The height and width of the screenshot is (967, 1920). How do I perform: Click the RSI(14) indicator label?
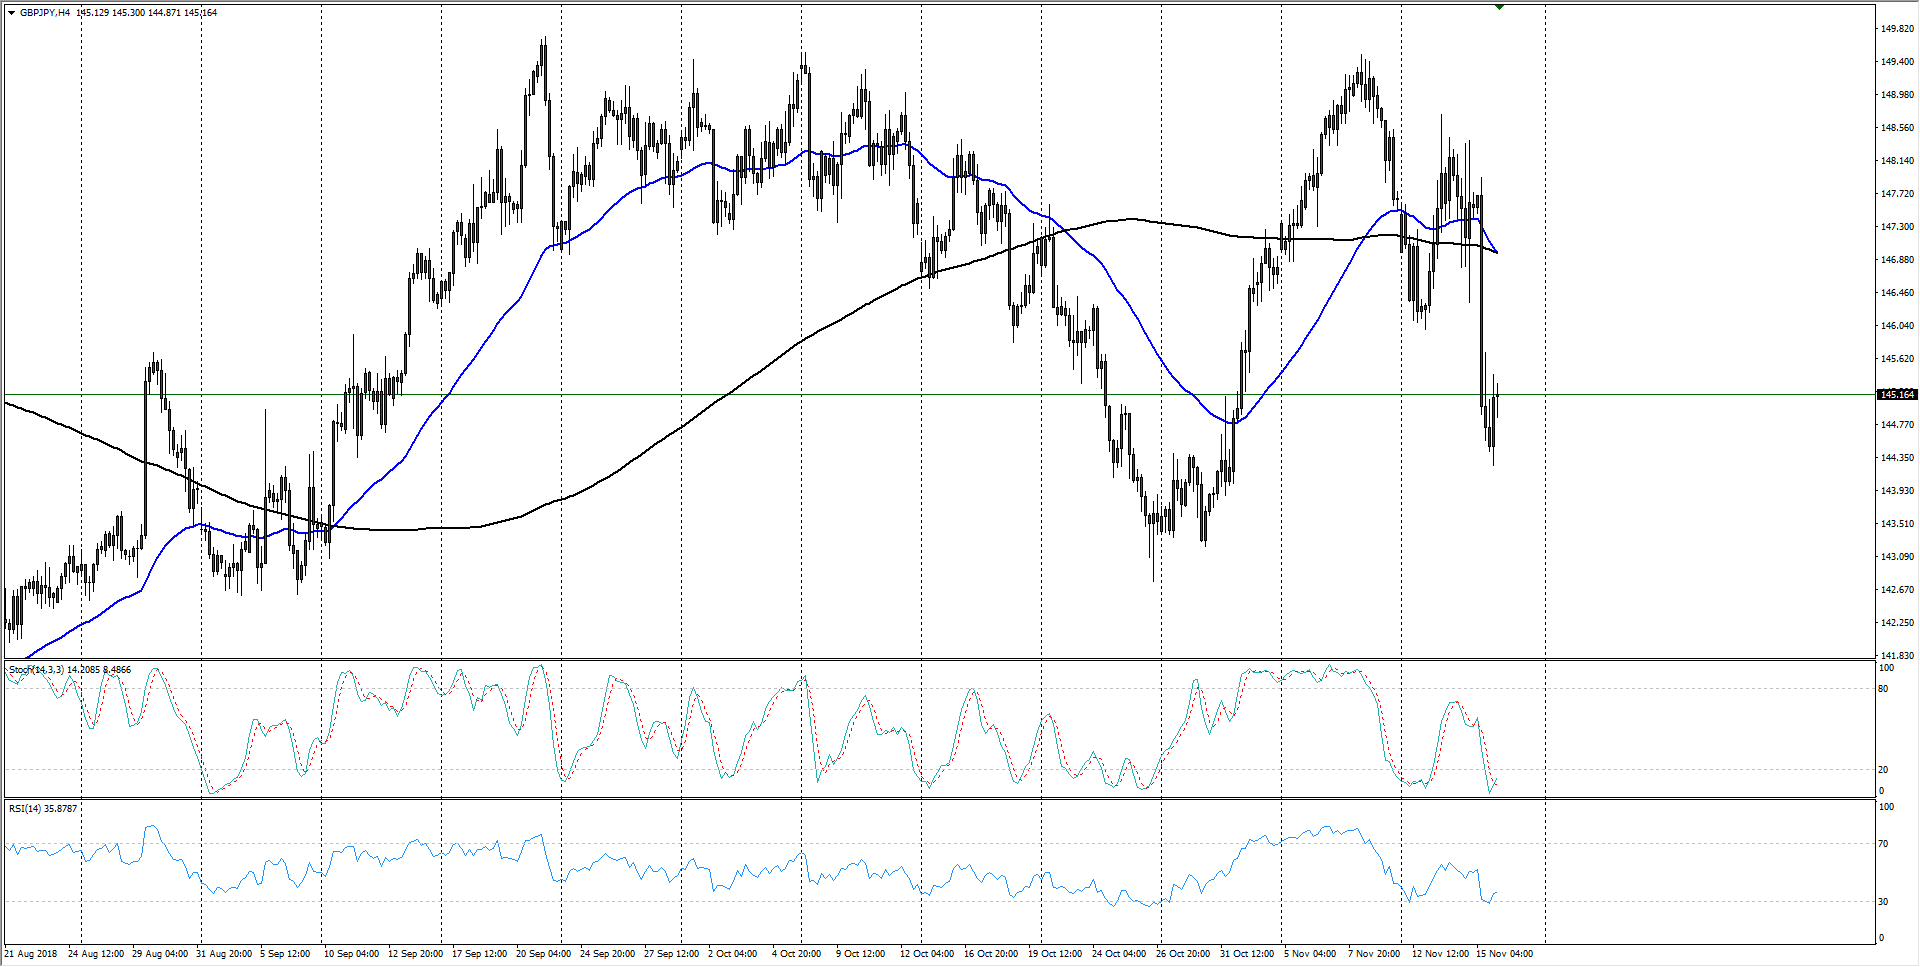tap(28, 808)
